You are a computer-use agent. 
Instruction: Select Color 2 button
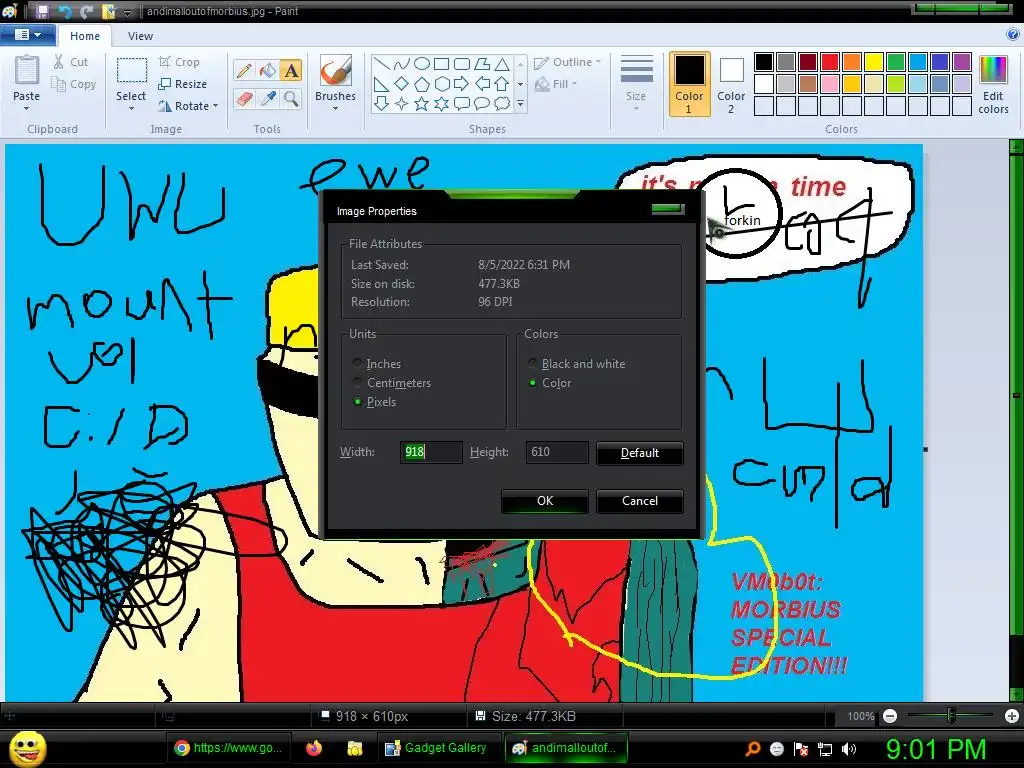tap(731, 84)
